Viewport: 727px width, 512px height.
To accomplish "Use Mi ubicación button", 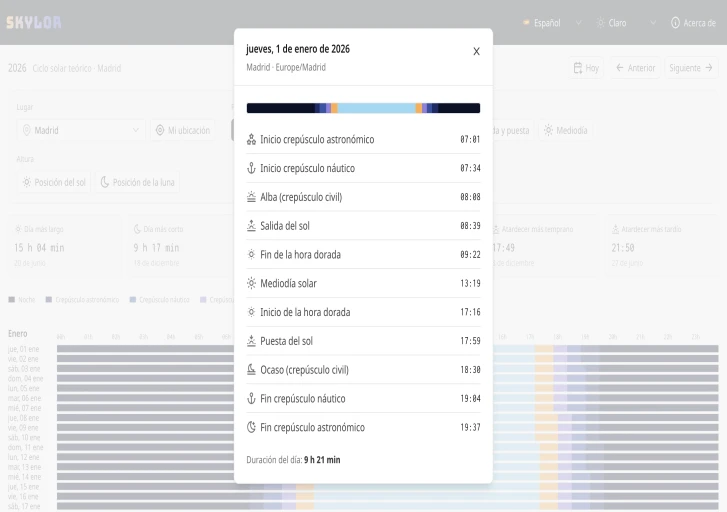I will pyautogui.click(x=183, y=130).
